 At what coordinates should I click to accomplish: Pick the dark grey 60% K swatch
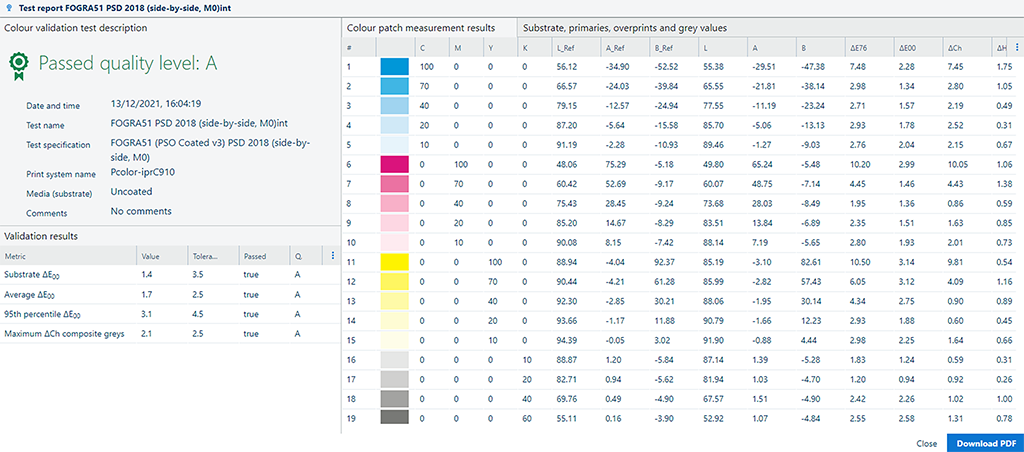point(395,419)
